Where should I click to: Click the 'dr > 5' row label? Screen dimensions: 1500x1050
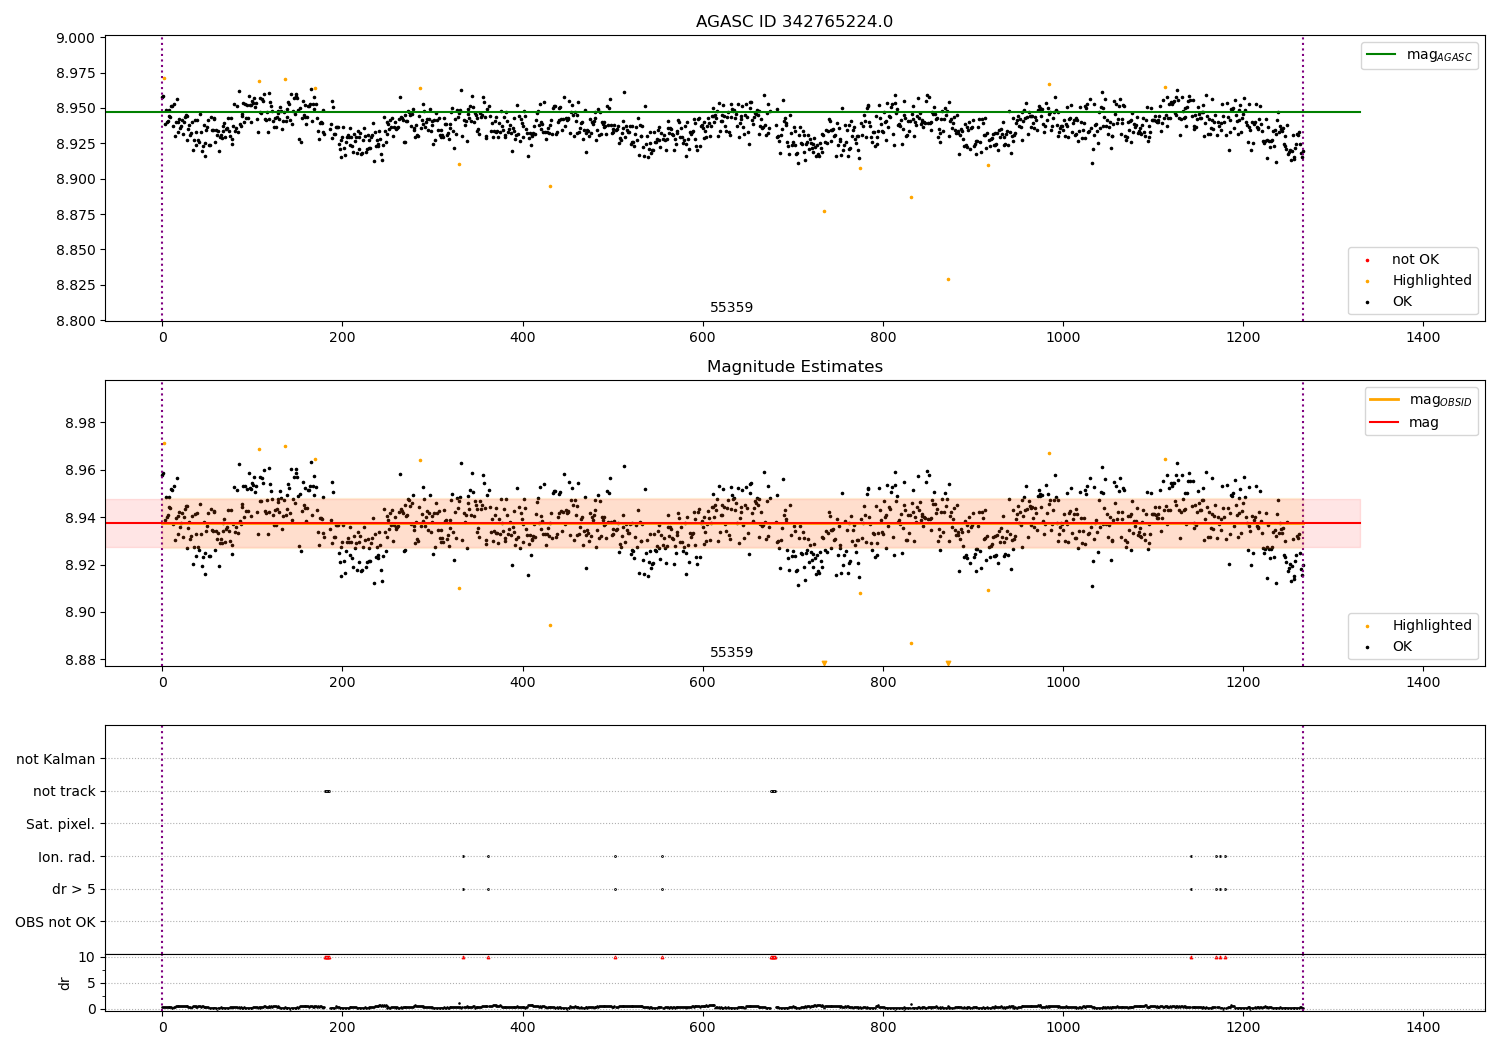point(74,889)
